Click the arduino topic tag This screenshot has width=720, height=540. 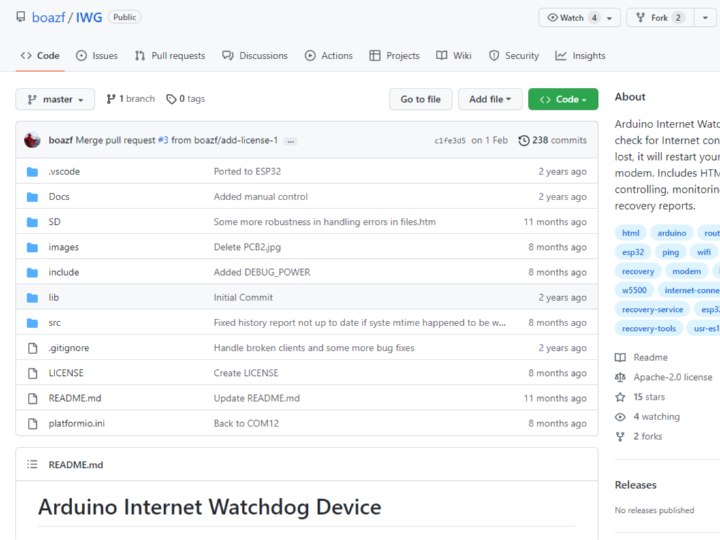click(x=672, y=233)
